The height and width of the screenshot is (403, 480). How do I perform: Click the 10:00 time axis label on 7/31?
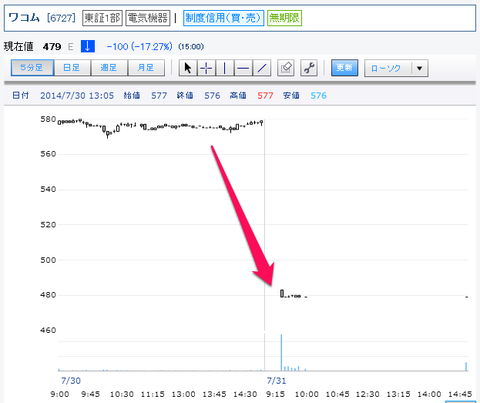[307, 394]
